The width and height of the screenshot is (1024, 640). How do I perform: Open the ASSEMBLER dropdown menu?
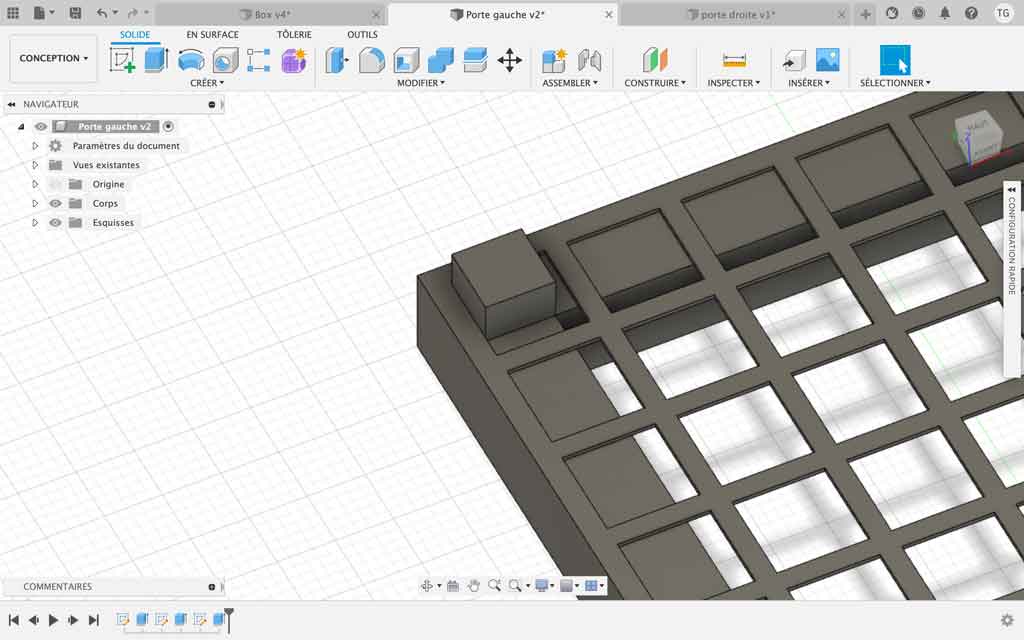click(569, 83)
